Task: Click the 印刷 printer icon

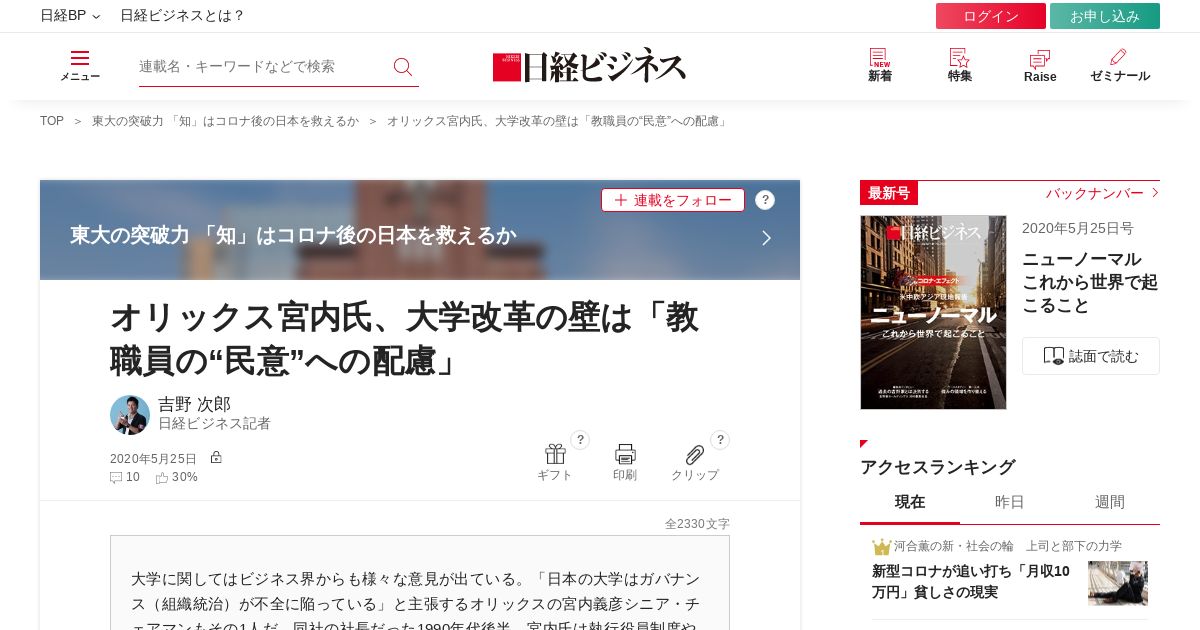Action: (625, 454)
